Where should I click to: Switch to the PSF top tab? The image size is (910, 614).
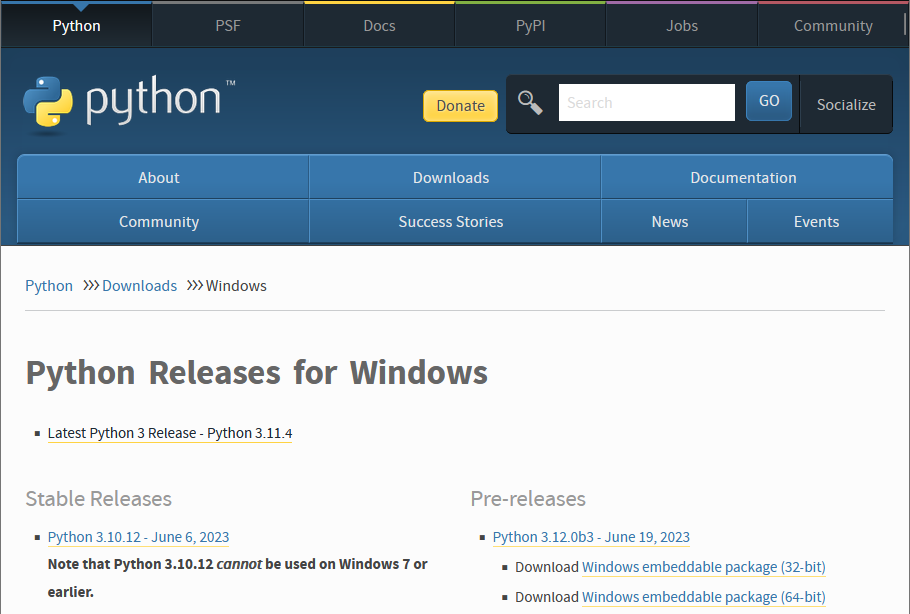pyautogui.click(x=228, y=26)
